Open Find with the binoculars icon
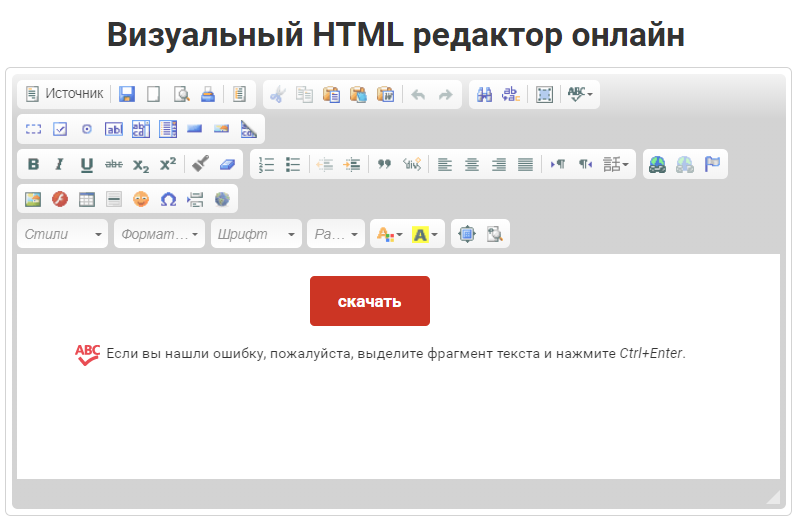The width and height of the screenshot is (799, 522). coord(484,95)
